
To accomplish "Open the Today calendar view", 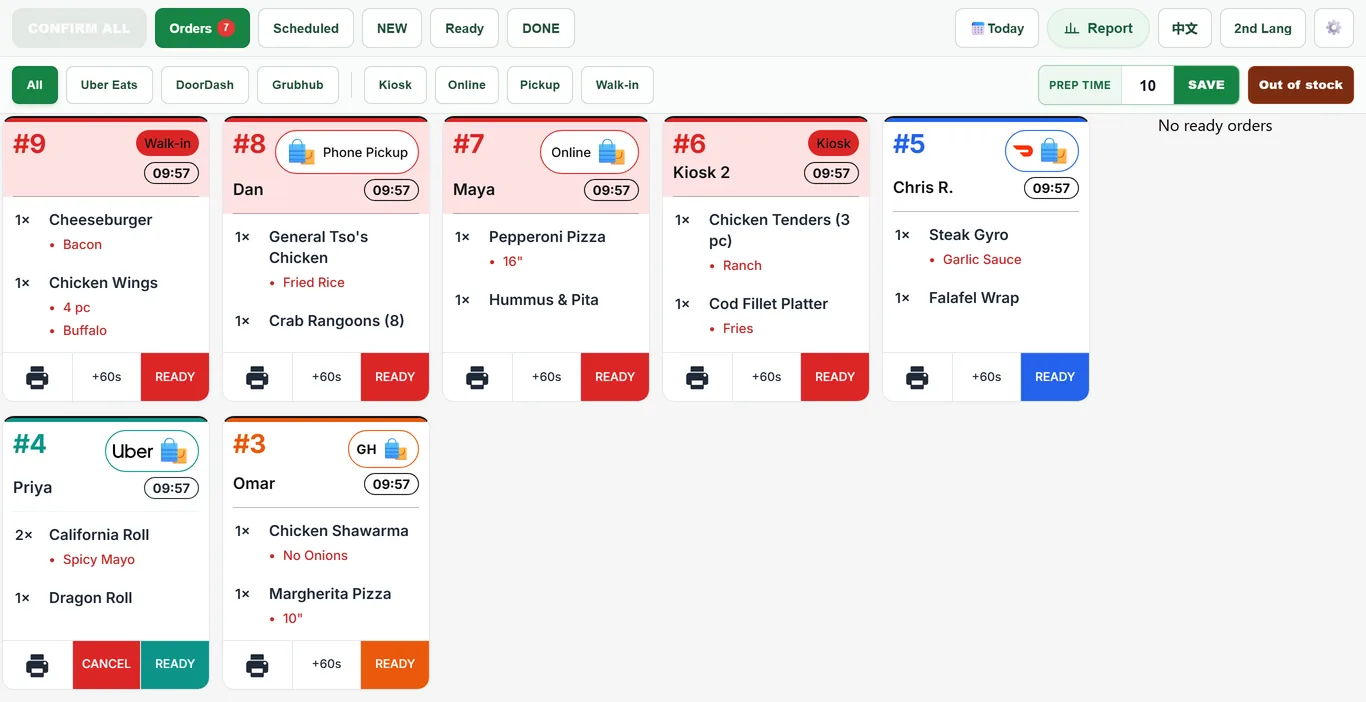I will pos(997,28).
